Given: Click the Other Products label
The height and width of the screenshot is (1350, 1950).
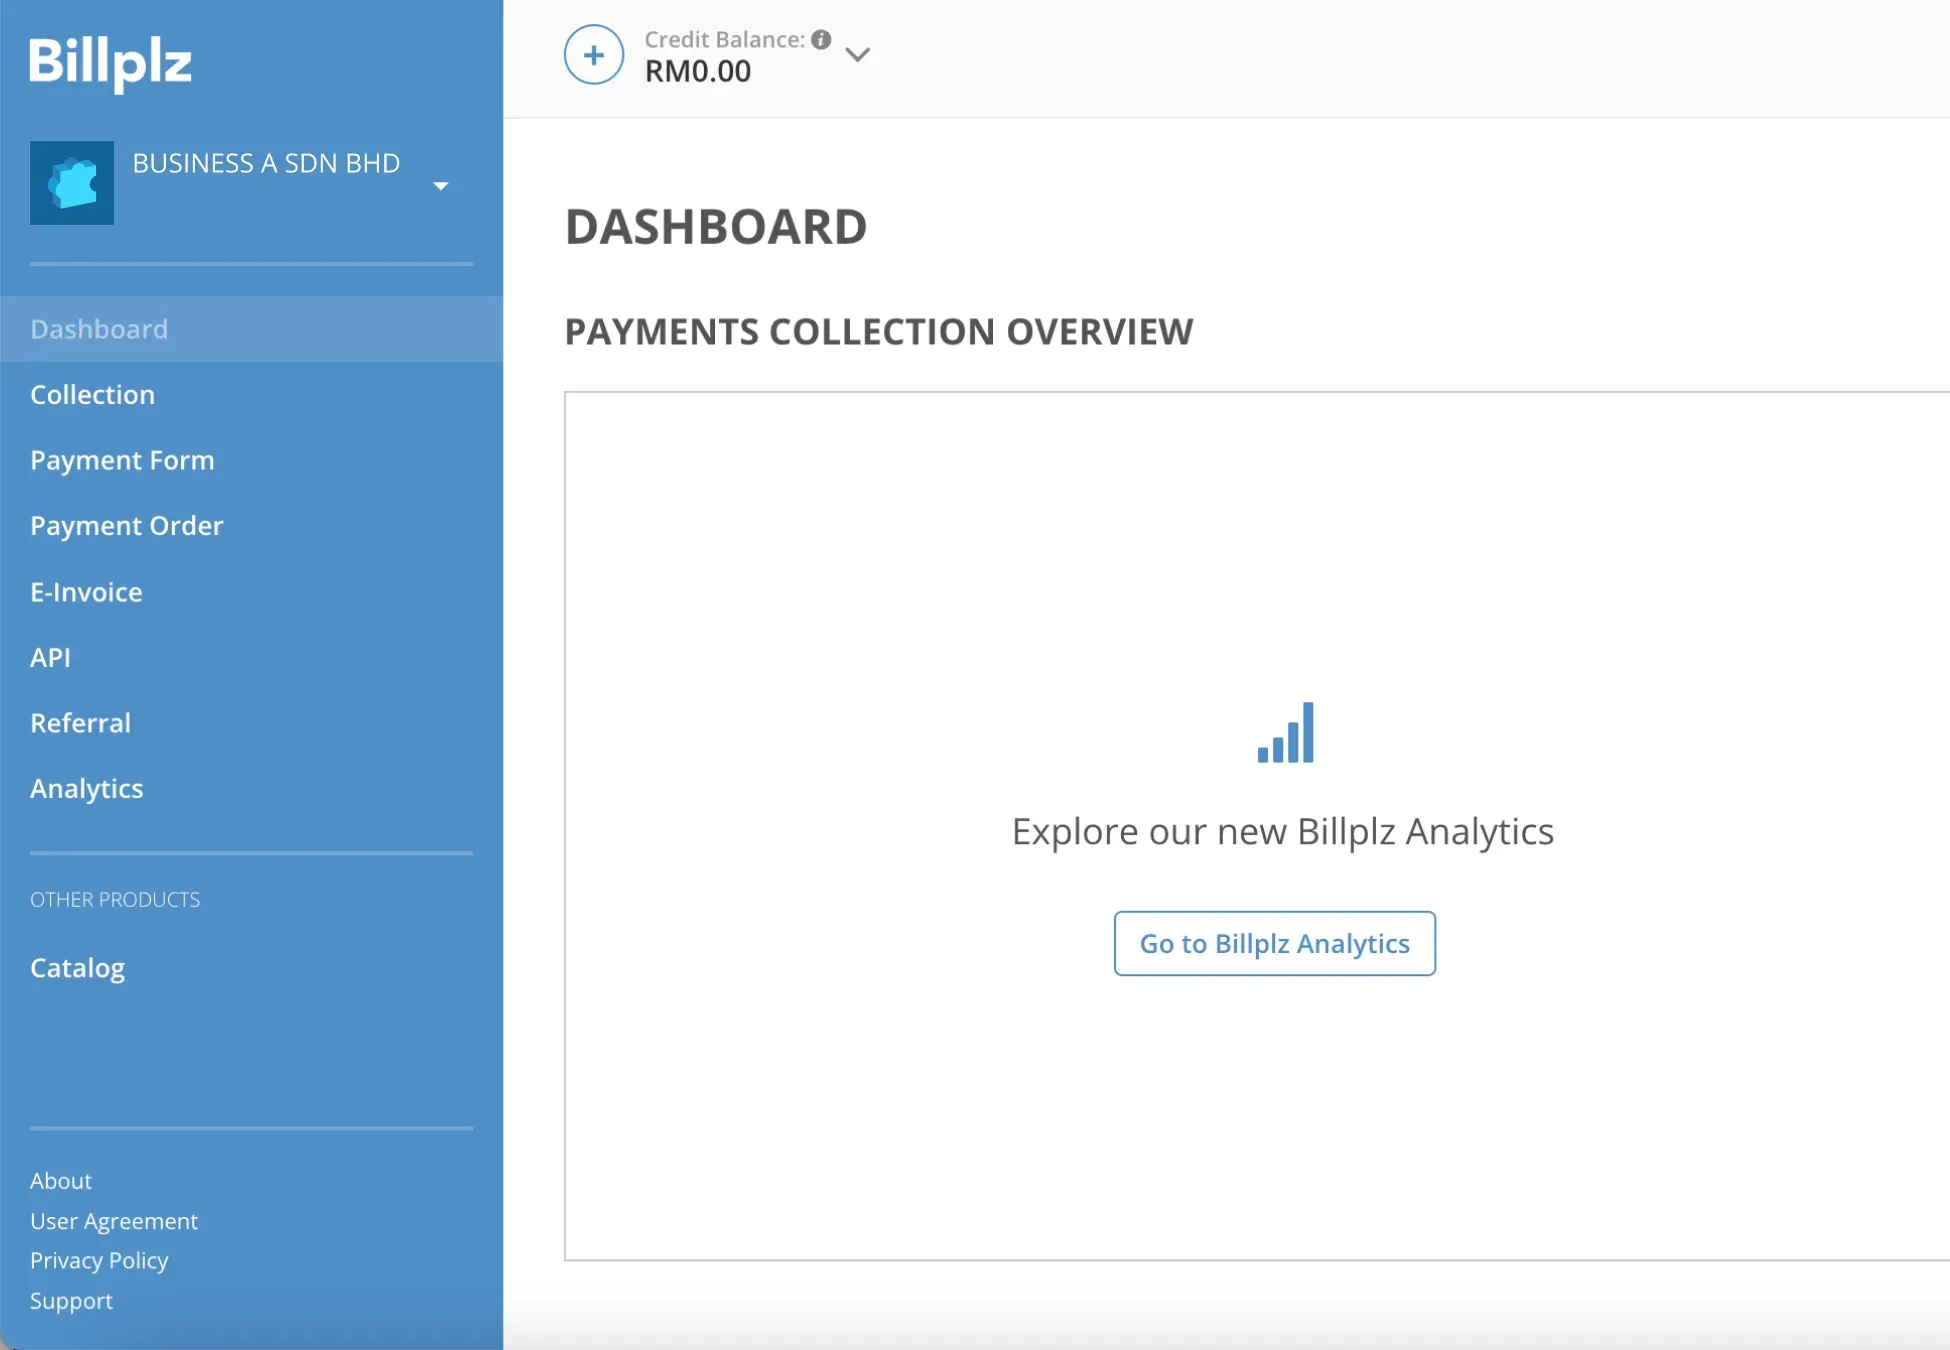Looking at the screenshot, I should pyautogui.click(x=115, y=900).
